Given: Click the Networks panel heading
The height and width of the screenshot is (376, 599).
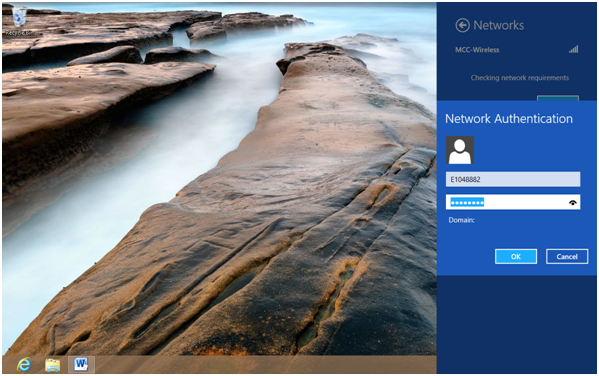Looking at the screenshot, I should (499, 25).
